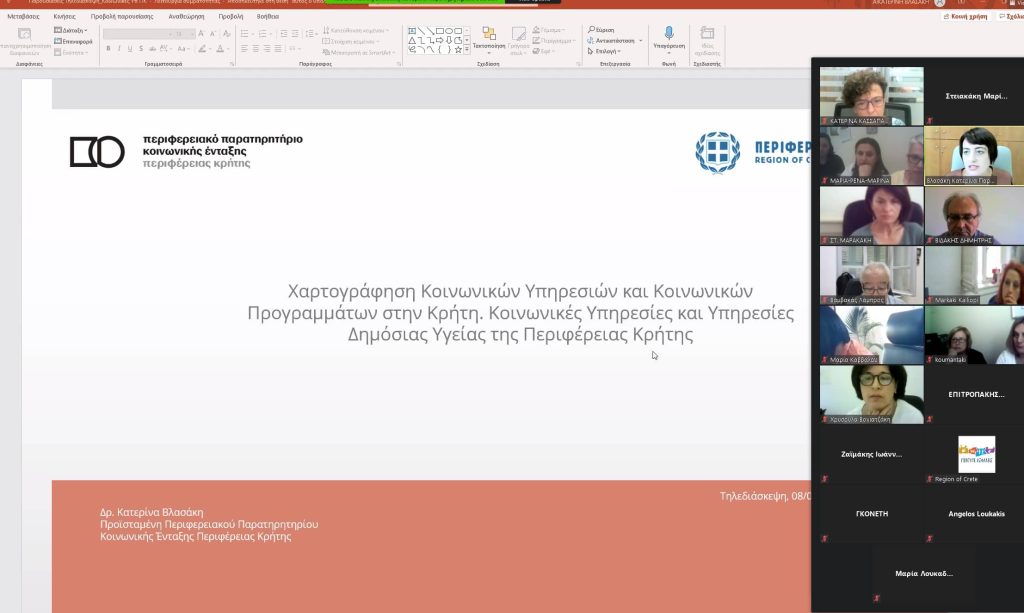Open the Τακτοποίηση arrange menu

(x=488, y=39)
